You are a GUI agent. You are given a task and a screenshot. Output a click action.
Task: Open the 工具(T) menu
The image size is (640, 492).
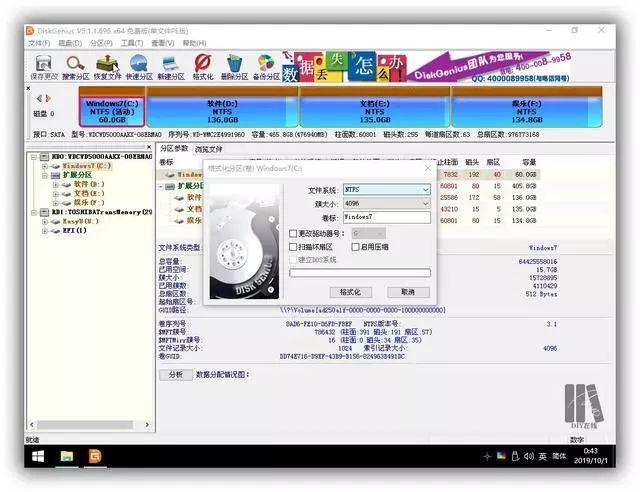point(131,43)
